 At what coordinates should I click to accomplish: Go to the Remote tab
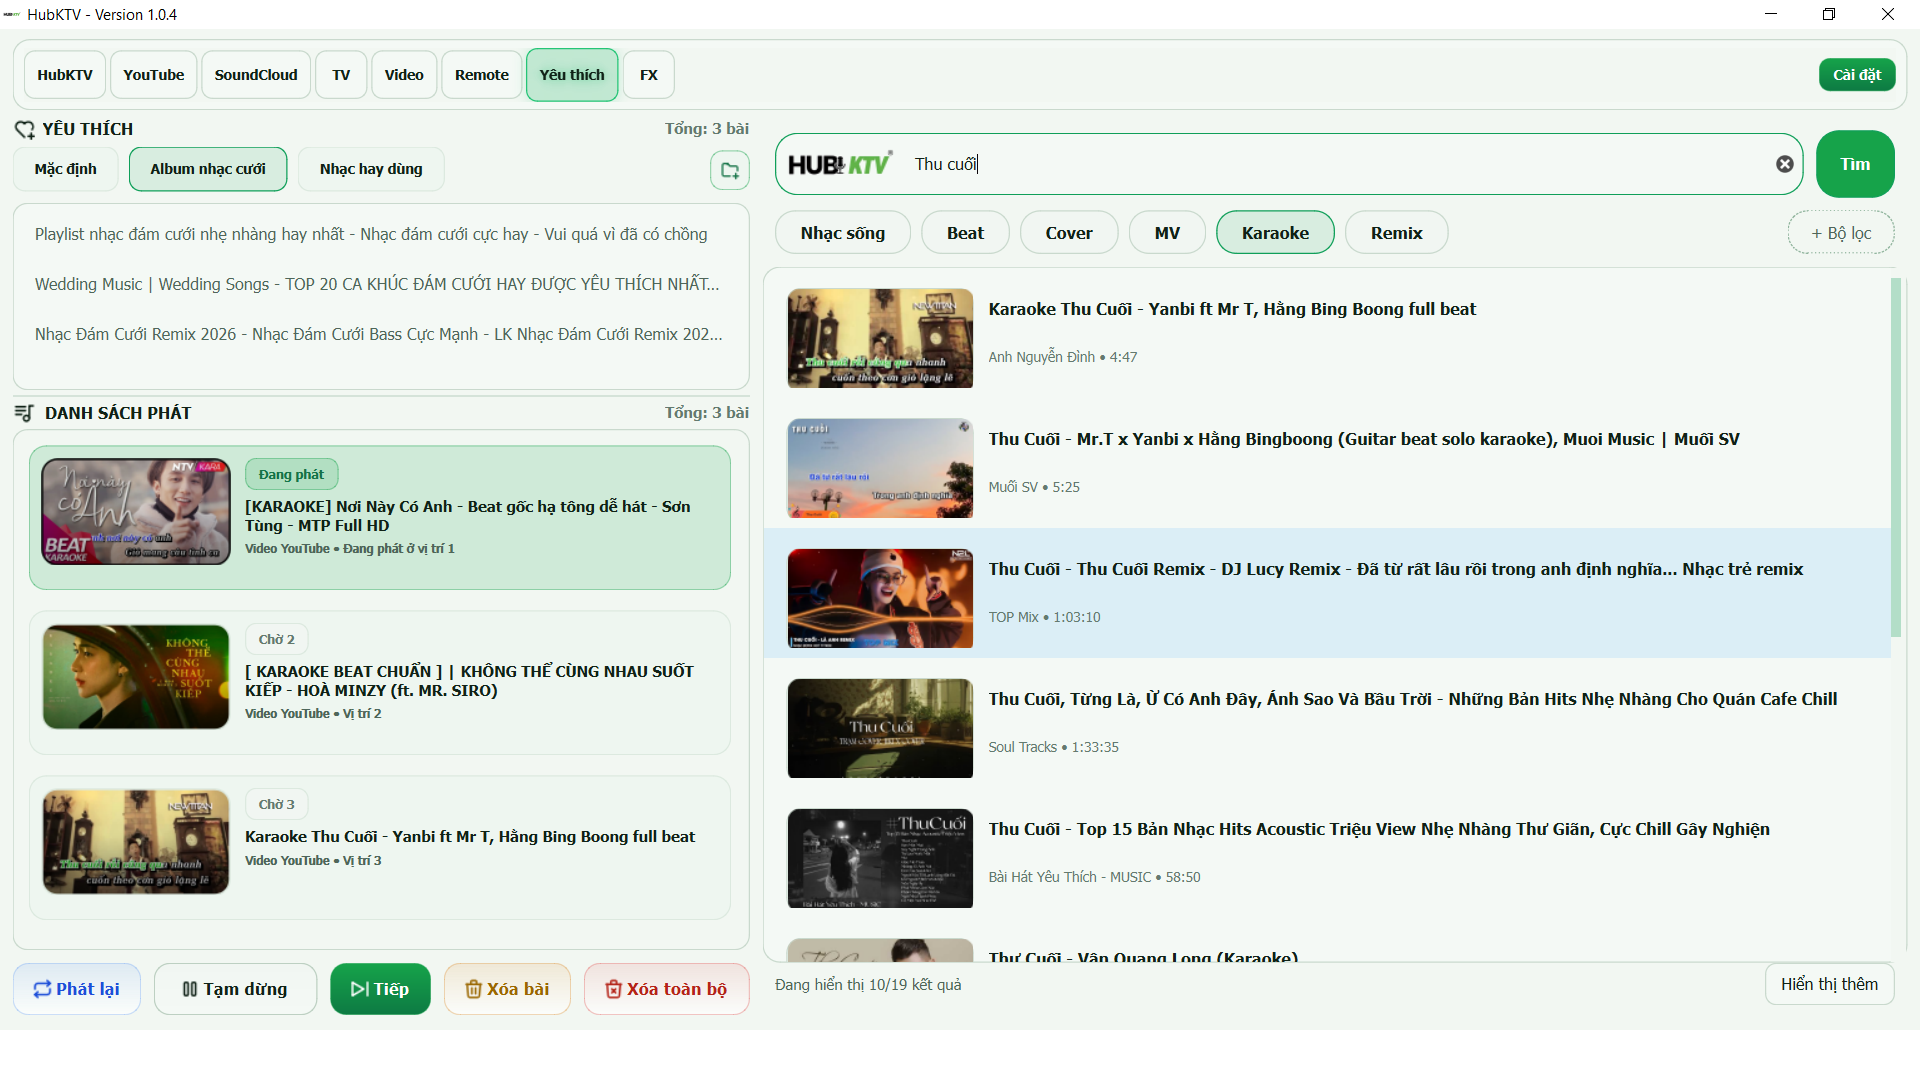click(482, 75)
